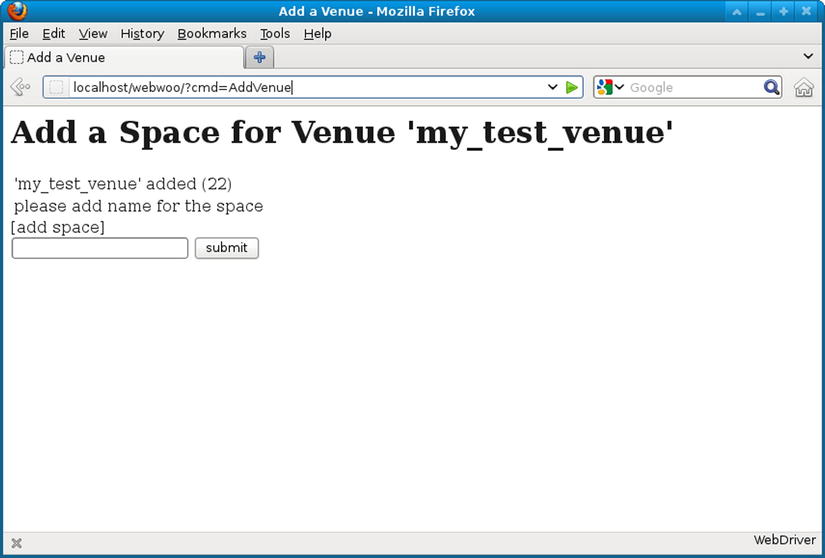Roll up window with title bar up arrow

(737, 11)
